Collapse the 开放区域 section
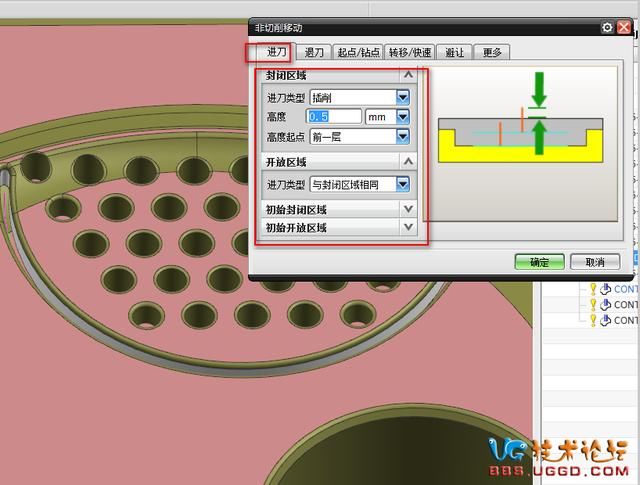The width and height of the screenshot is (640, 485). pyautogui.click(x=408, y=162)
